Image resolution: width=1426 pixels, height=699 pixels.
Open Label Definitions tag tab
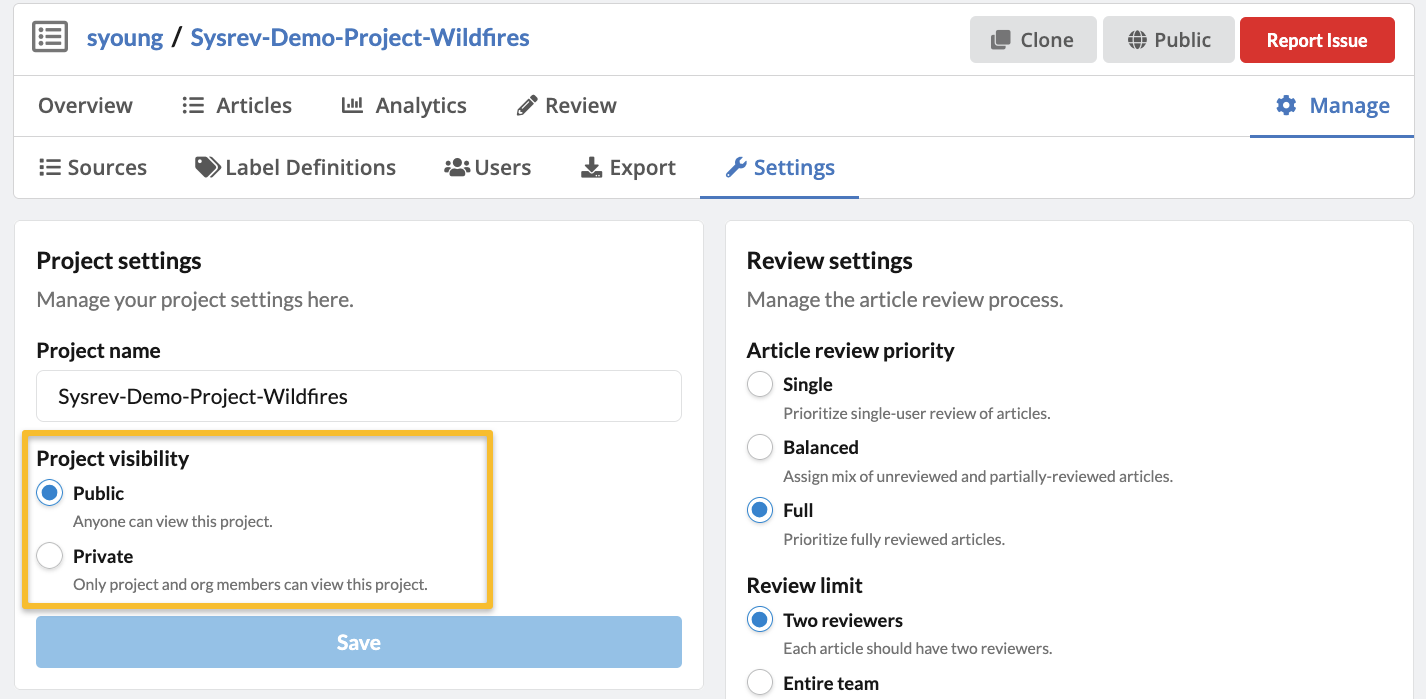coord(295,168)
